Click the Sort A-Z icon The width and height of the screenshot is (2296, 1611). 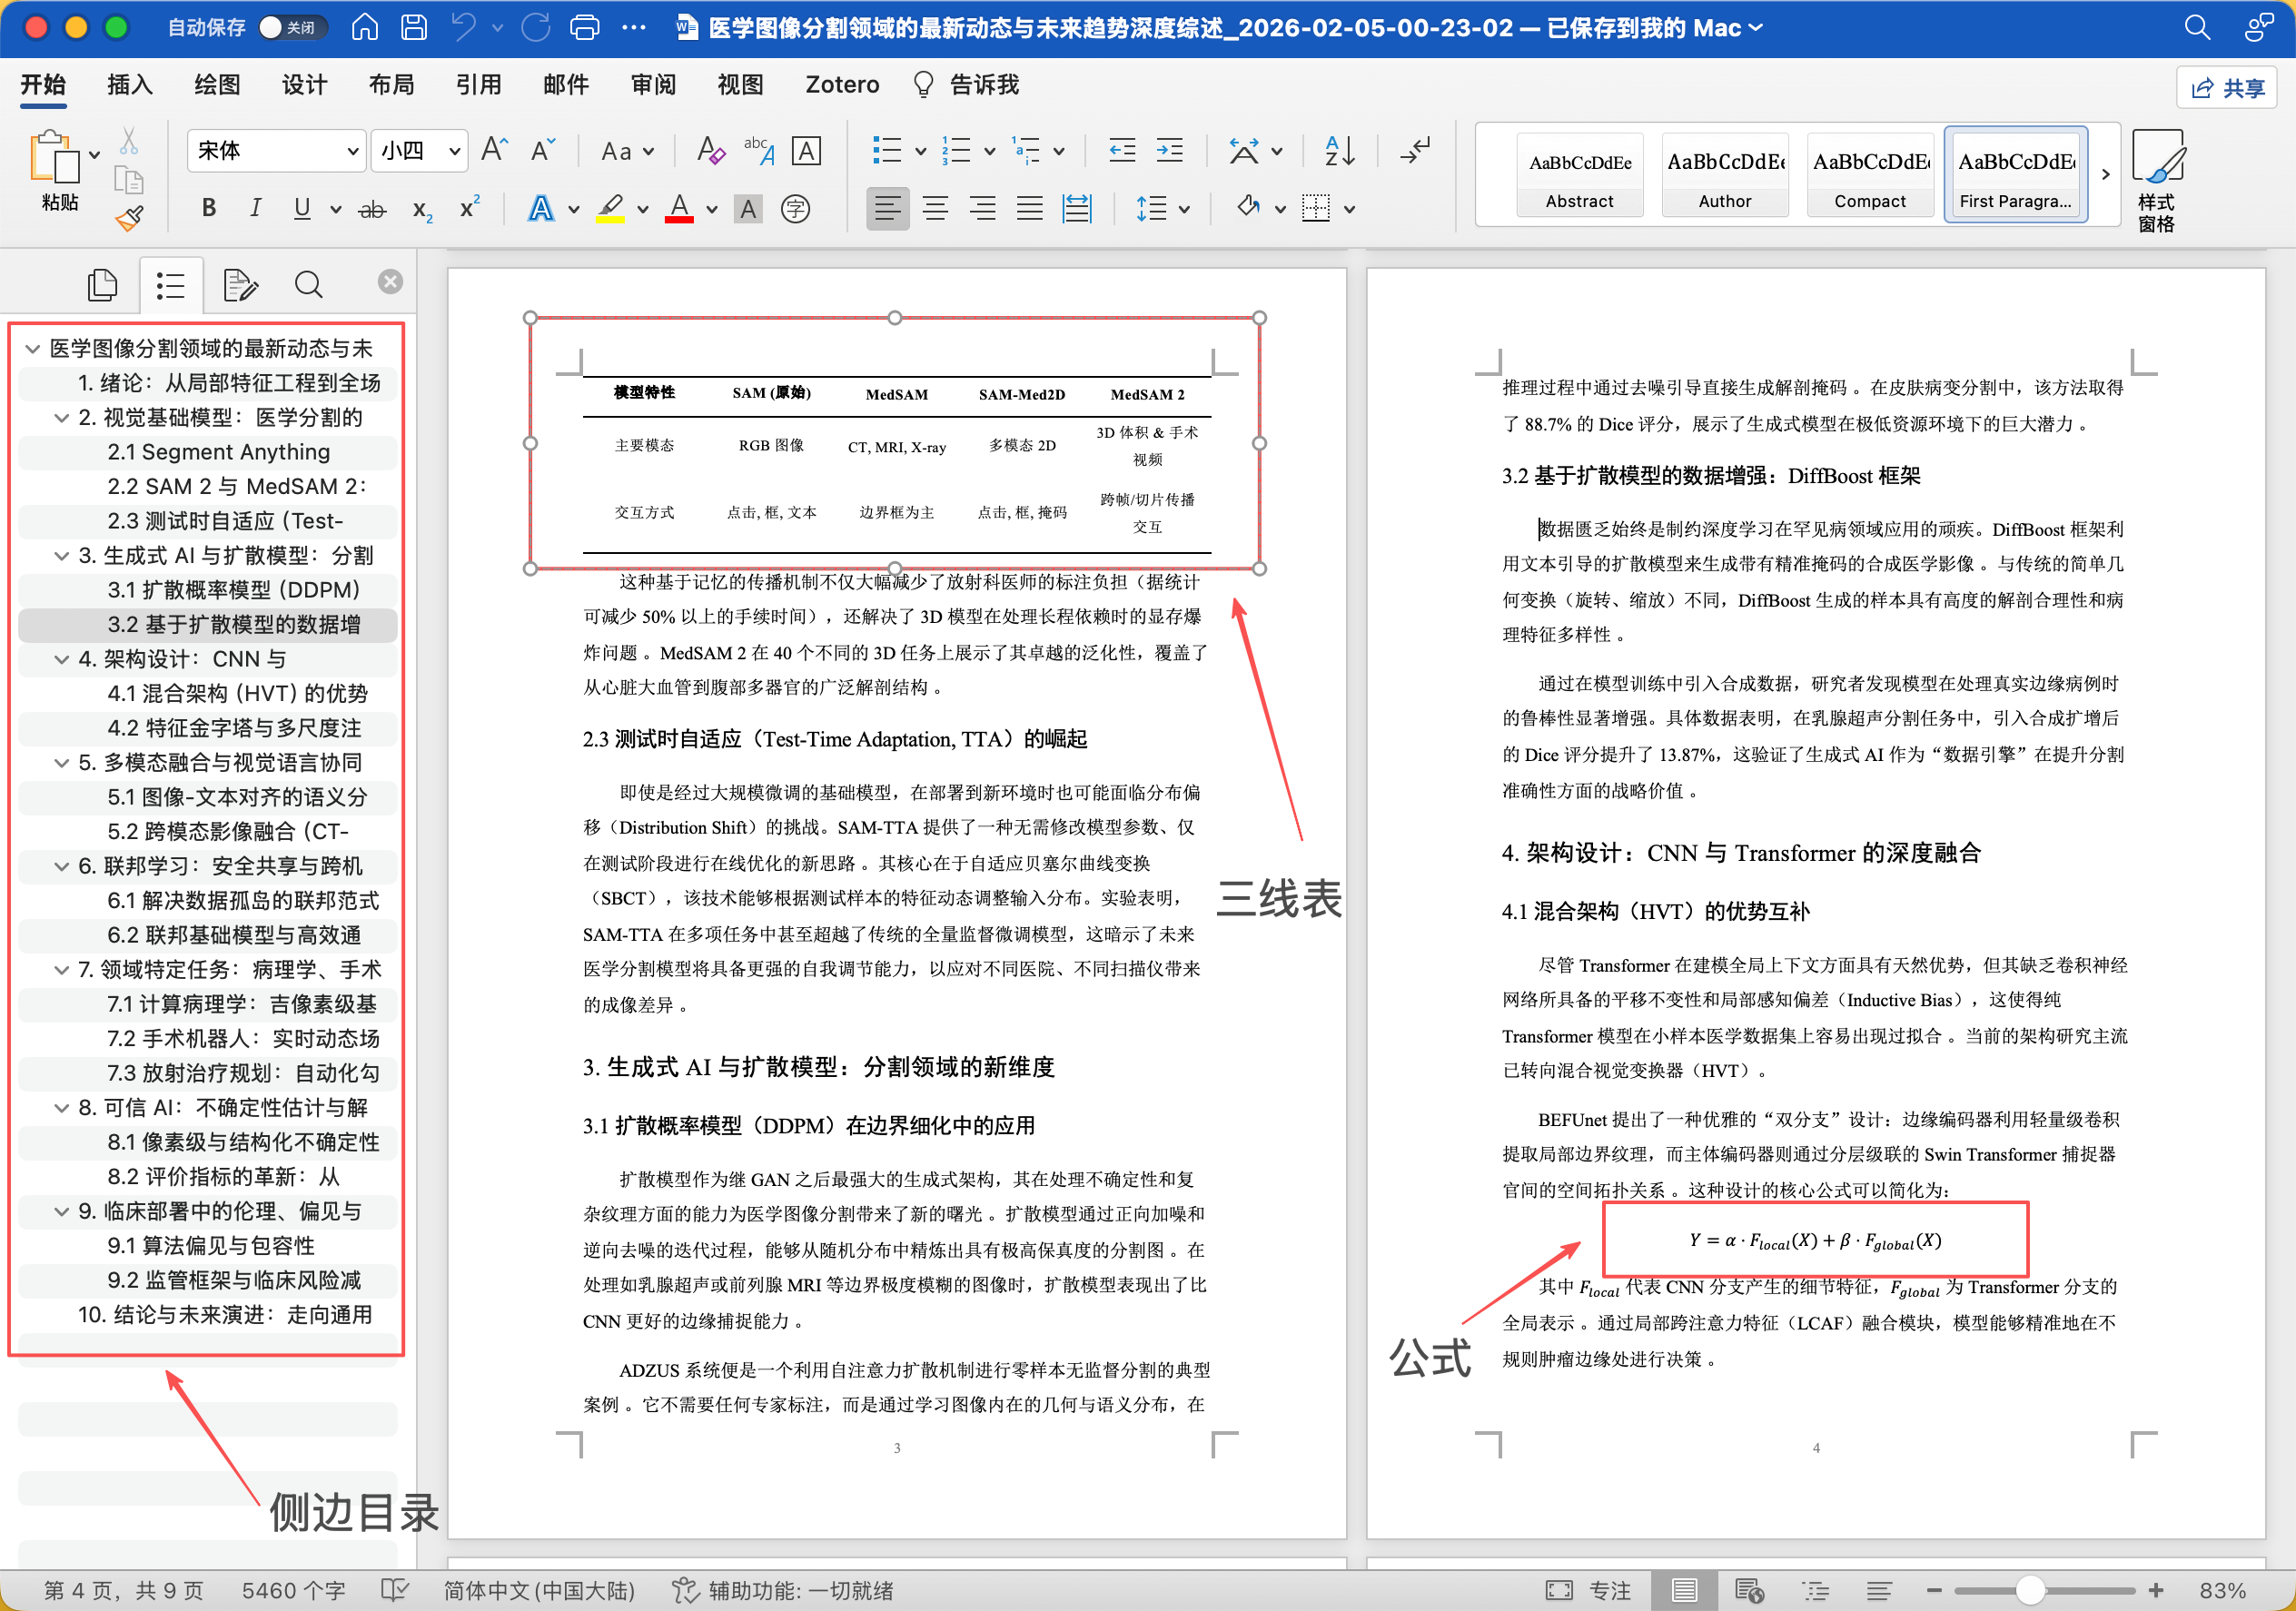1339,151
